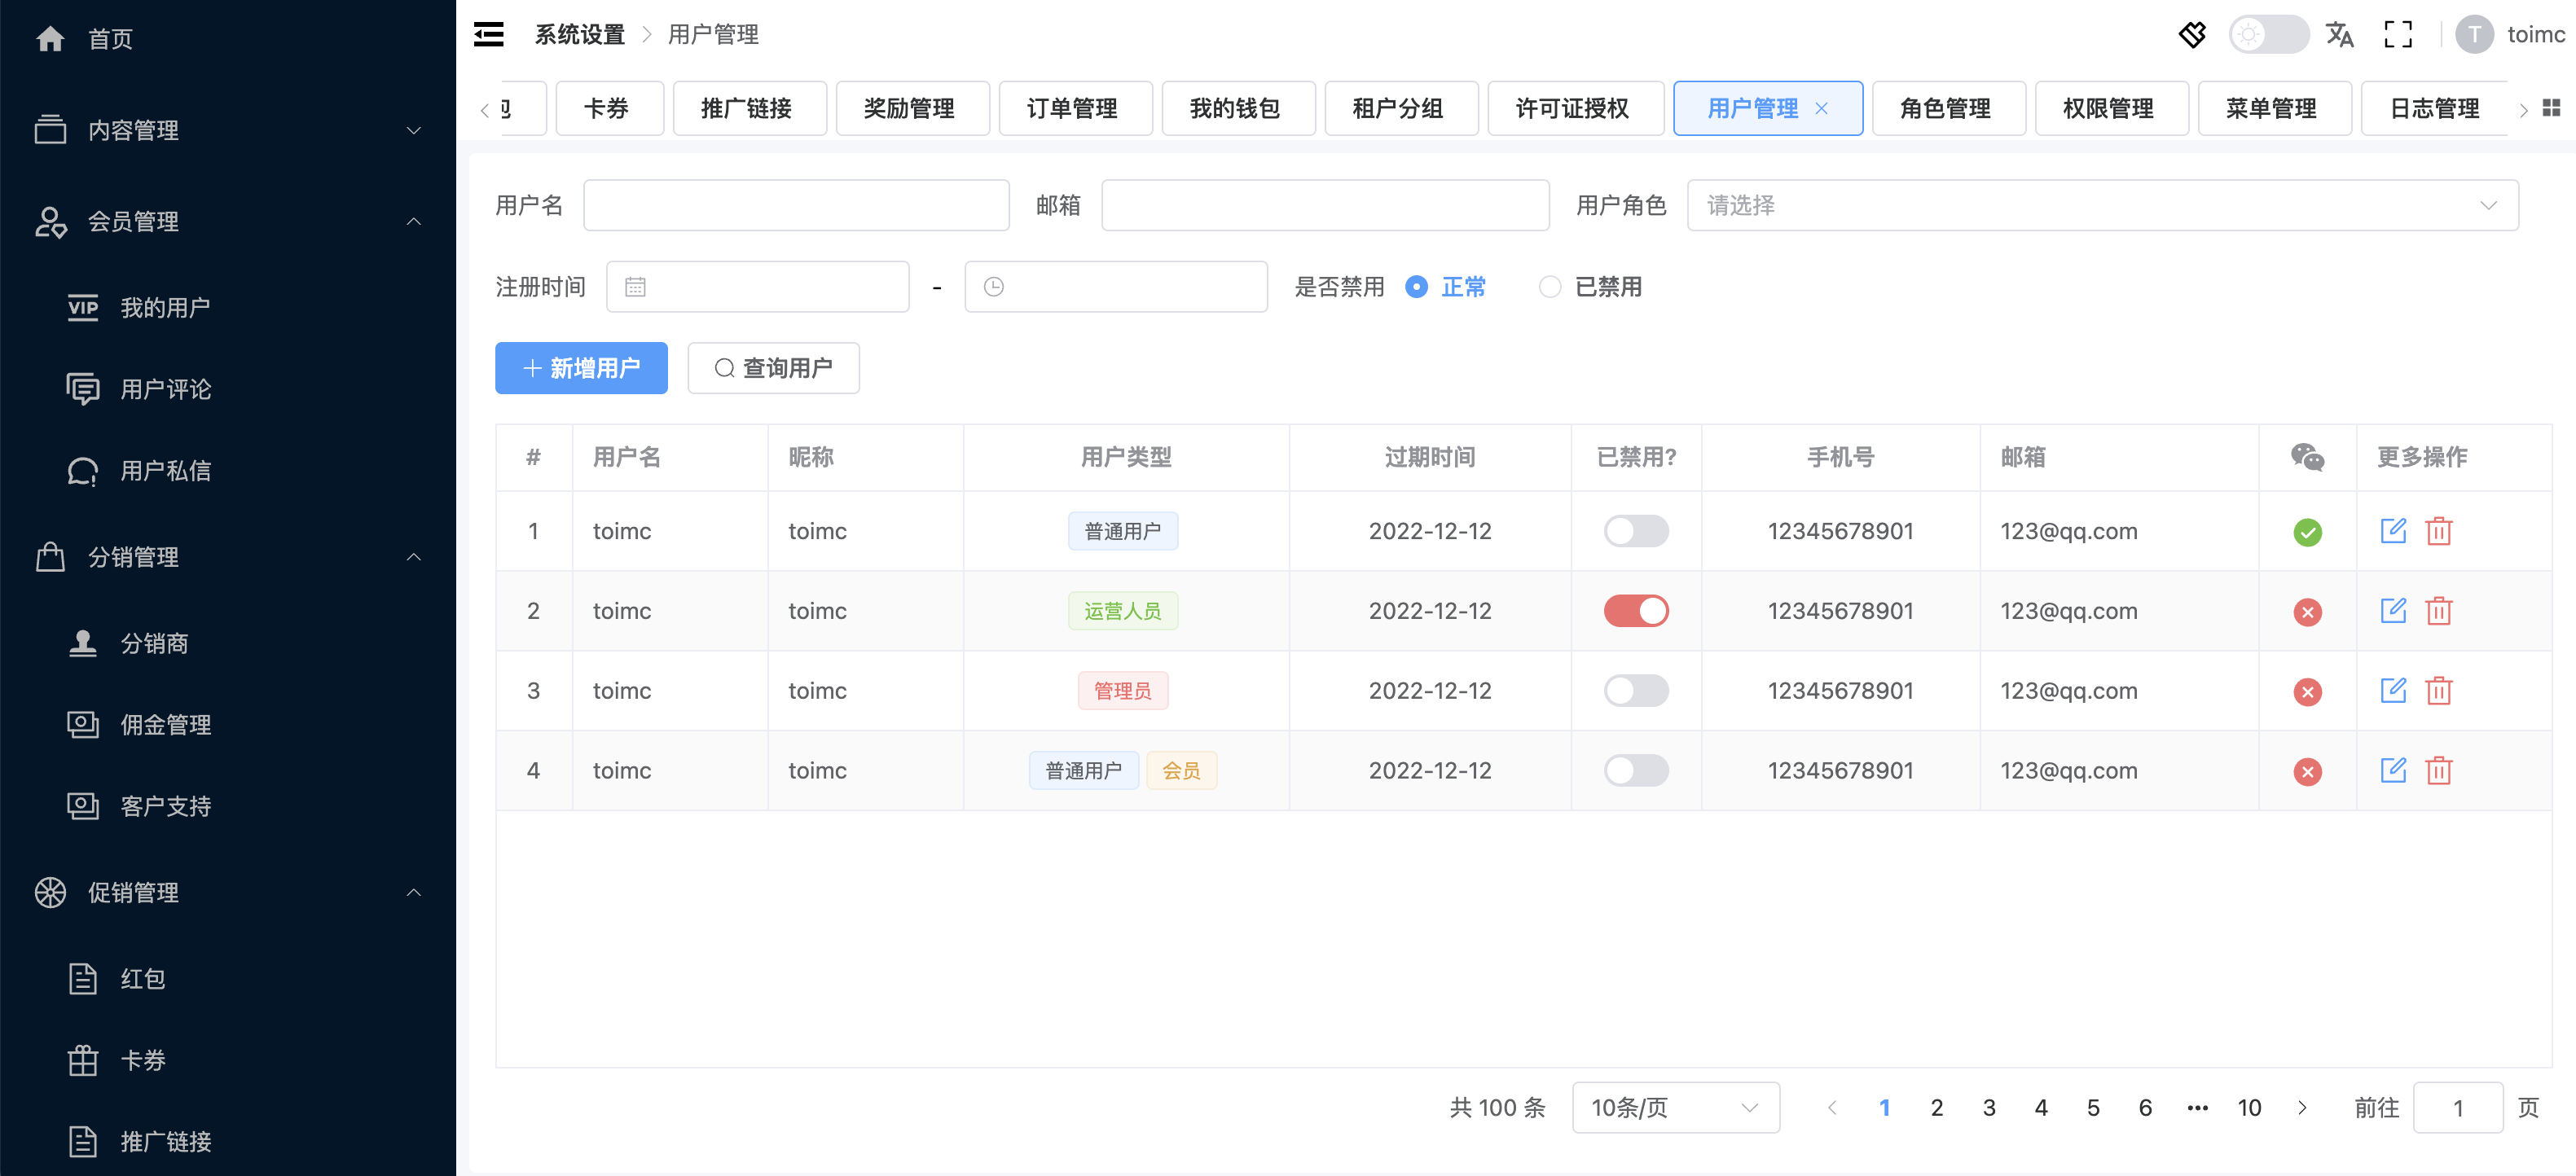2576x1176 pixels.
Task: Open 用户评论 in the sidebar
Action: pos(165,389)
